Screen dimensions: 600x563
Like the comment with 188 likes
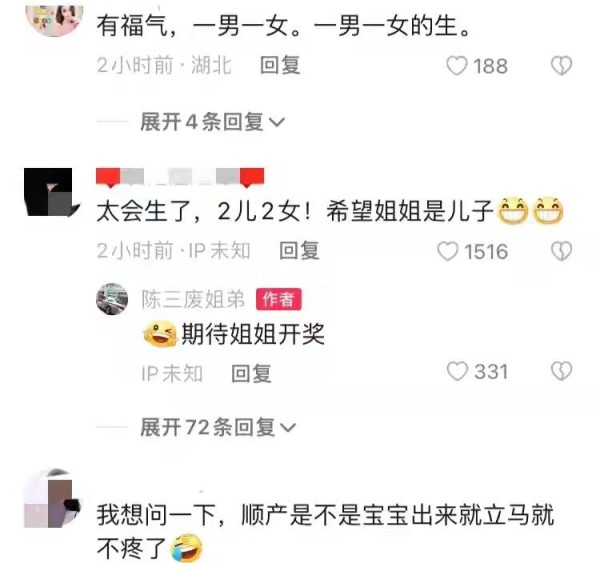(457, 66)
